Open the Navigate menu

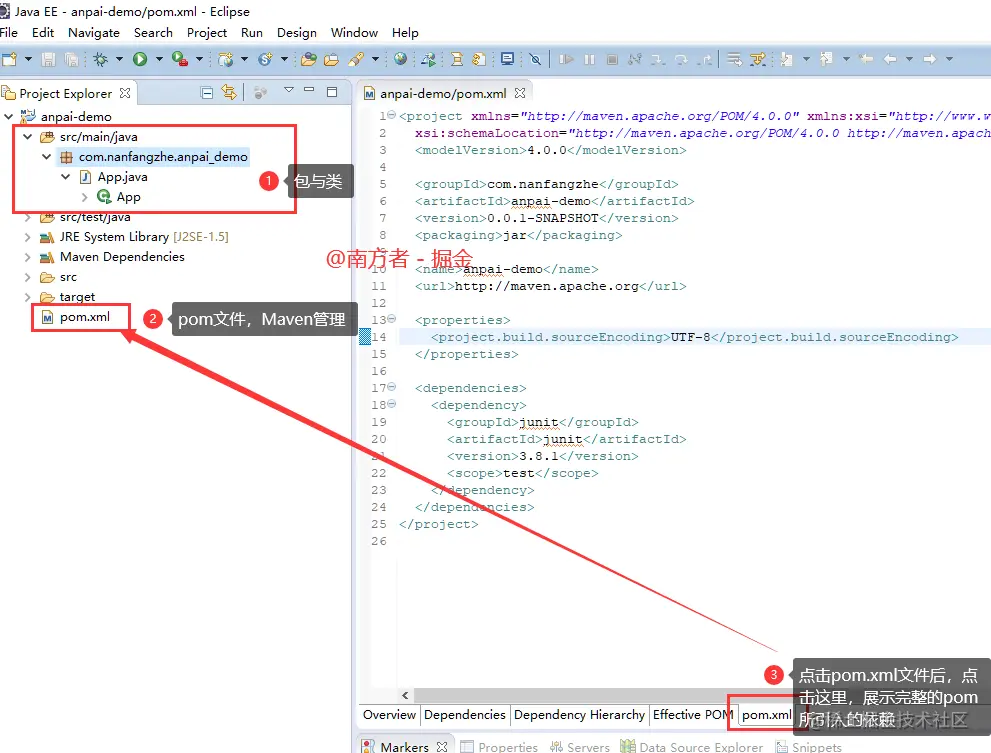[94, 33]
